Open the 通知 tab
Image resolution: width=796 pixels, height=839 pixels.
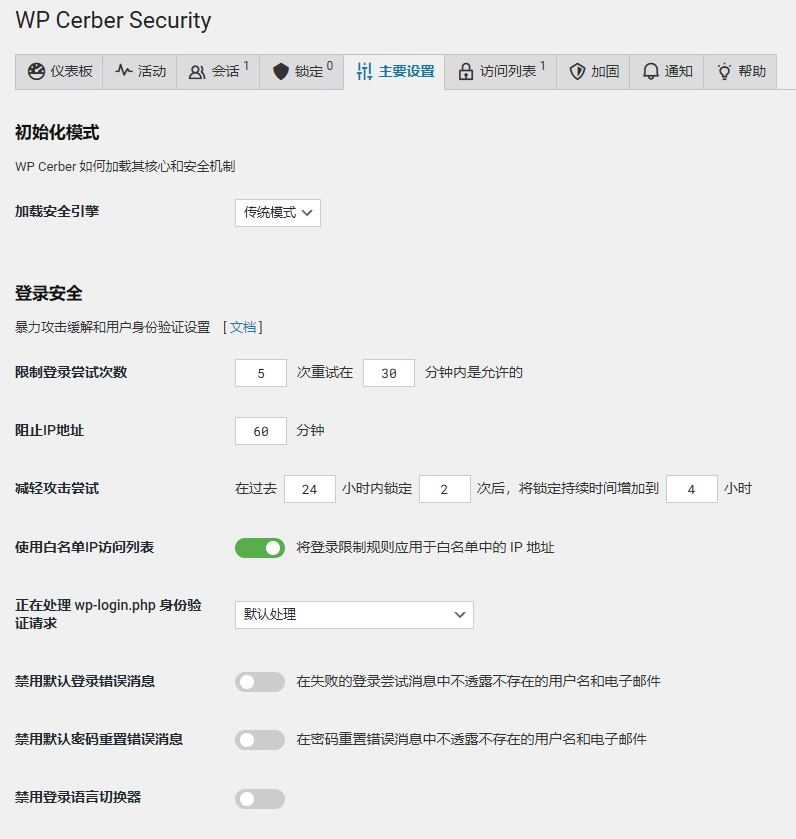coord(667,72)
